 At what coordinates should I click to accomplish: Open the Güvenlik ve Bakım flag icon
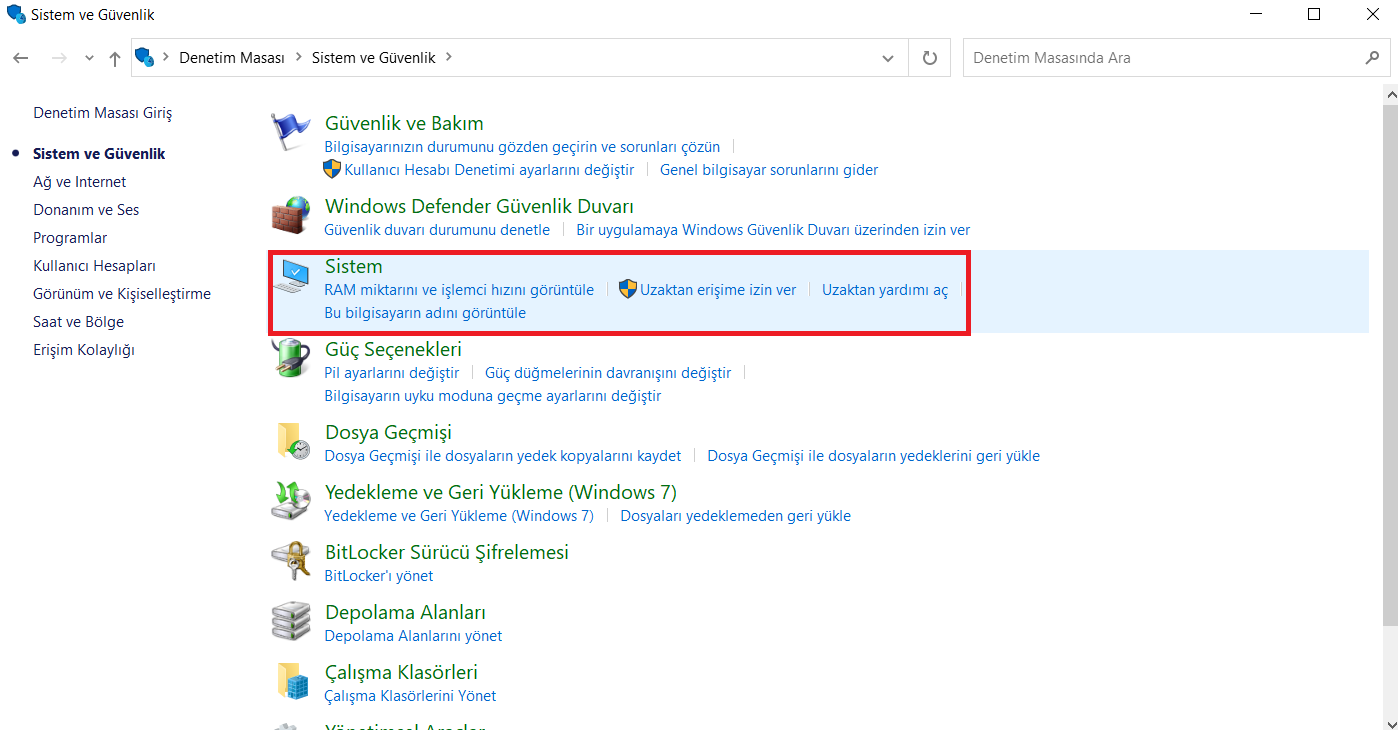292,132
